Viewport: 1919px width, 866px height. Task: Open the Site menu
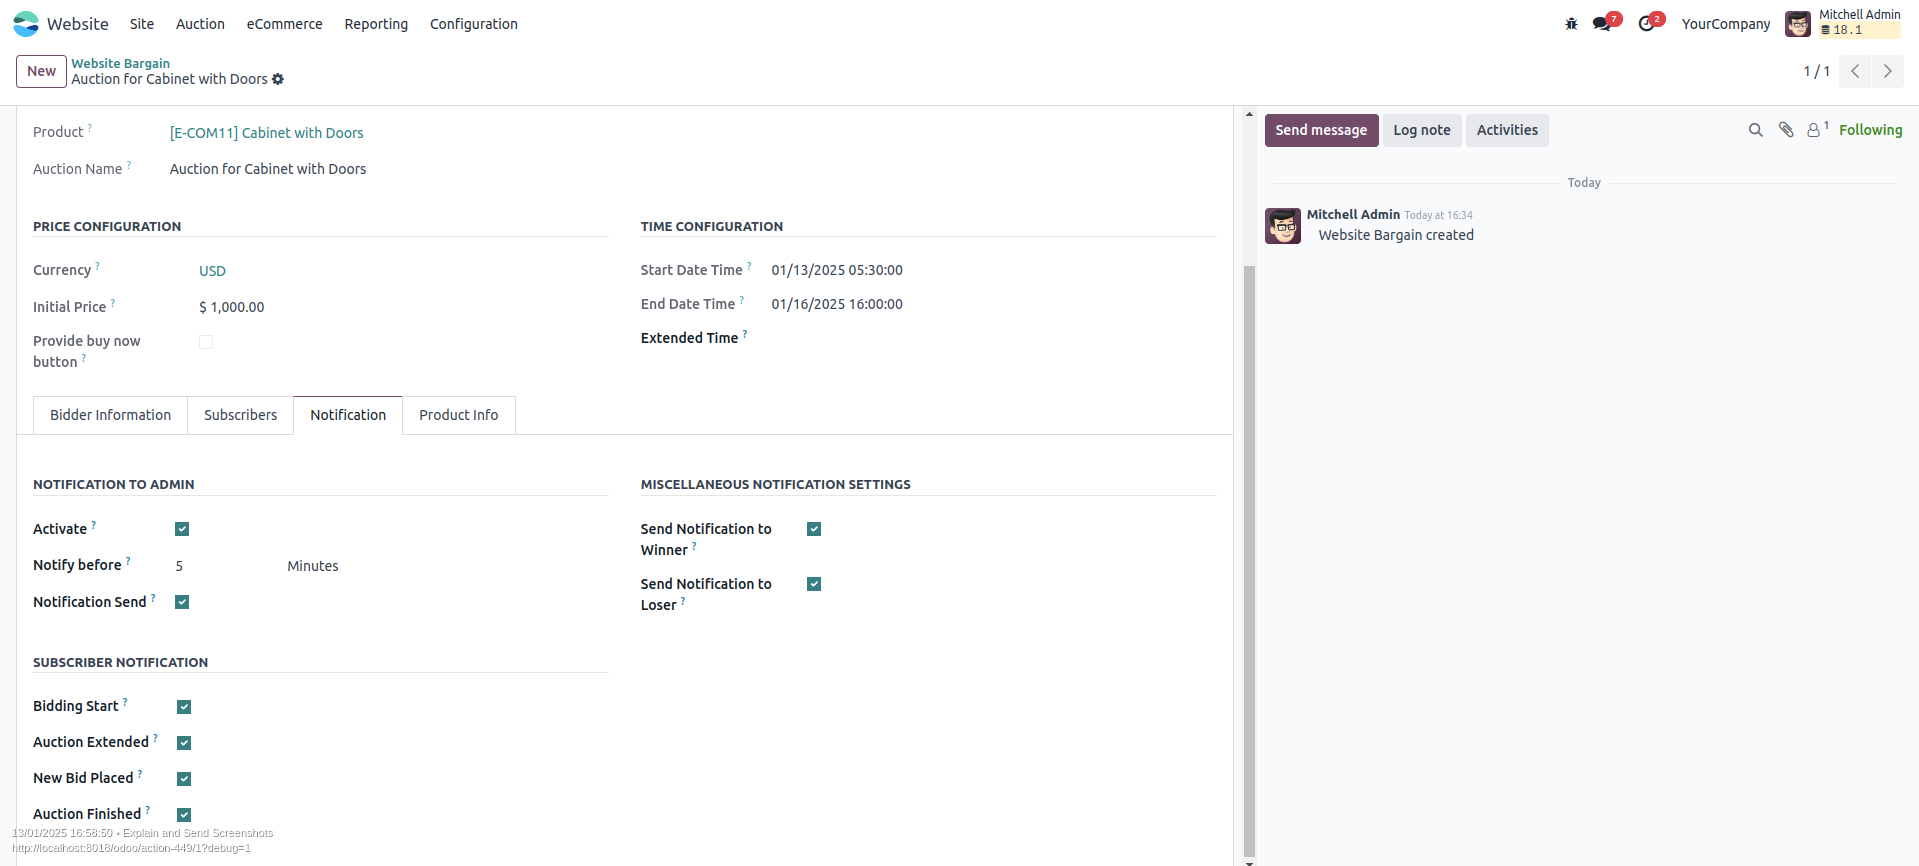pyautogui.click(x=142, y=24)
